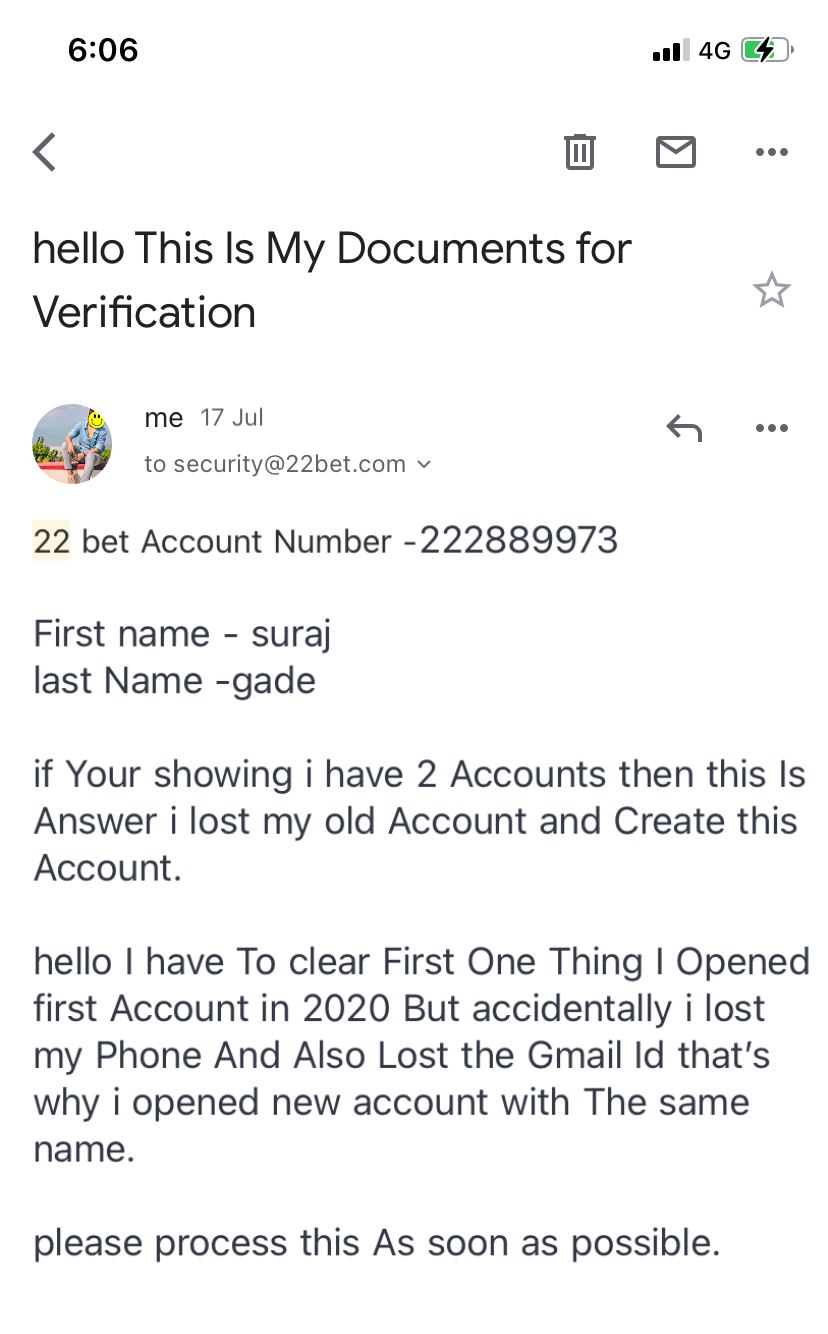Tap the 6:06 status bar clock
Screen dimensions: 828x1334
[x=103, y=50]
